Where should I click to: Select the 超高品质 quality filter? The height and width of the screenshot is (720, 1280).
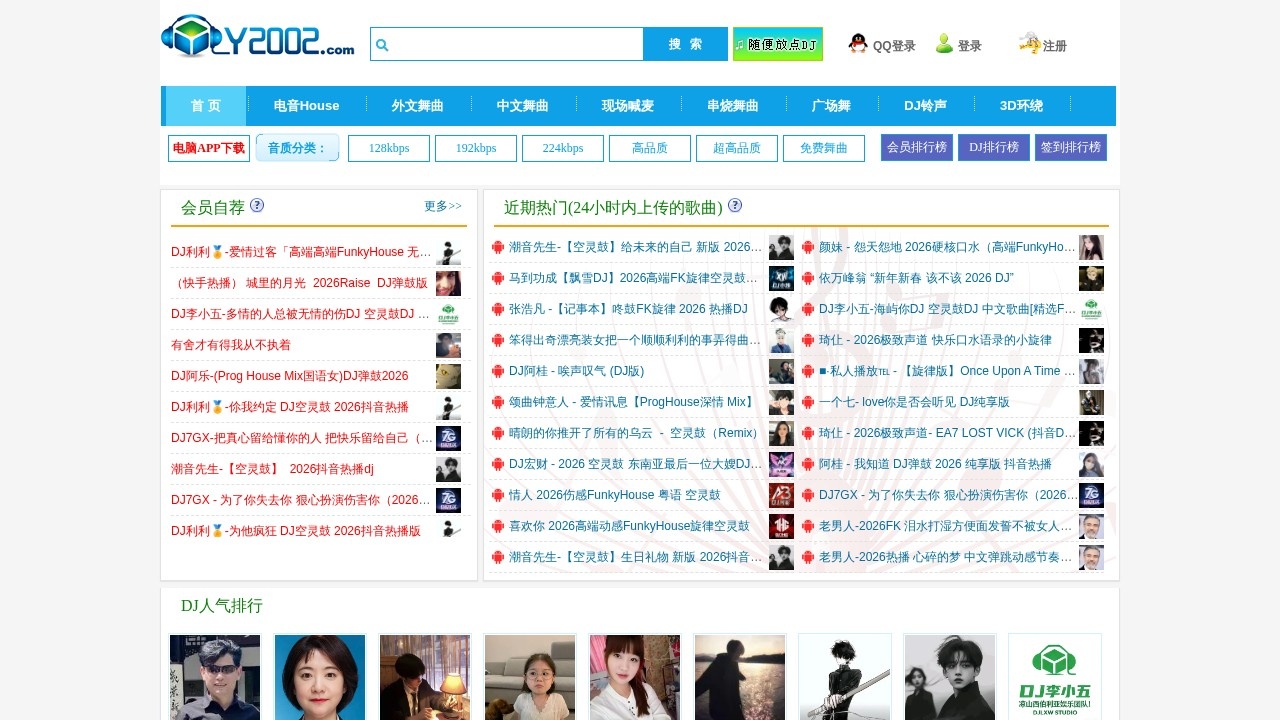(x=737, y=148)
